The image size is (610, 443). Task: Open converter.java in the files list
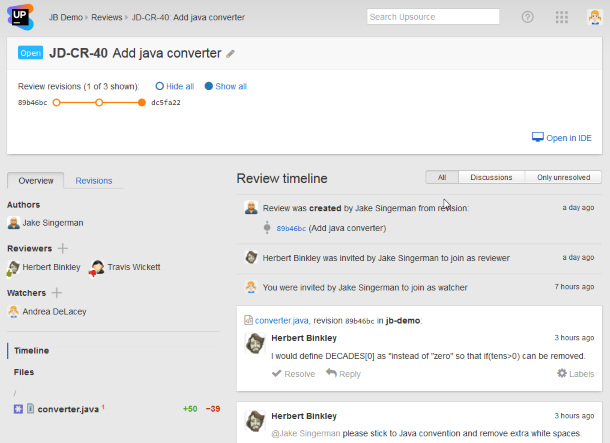pyautogui.click(x=68, y=409)
